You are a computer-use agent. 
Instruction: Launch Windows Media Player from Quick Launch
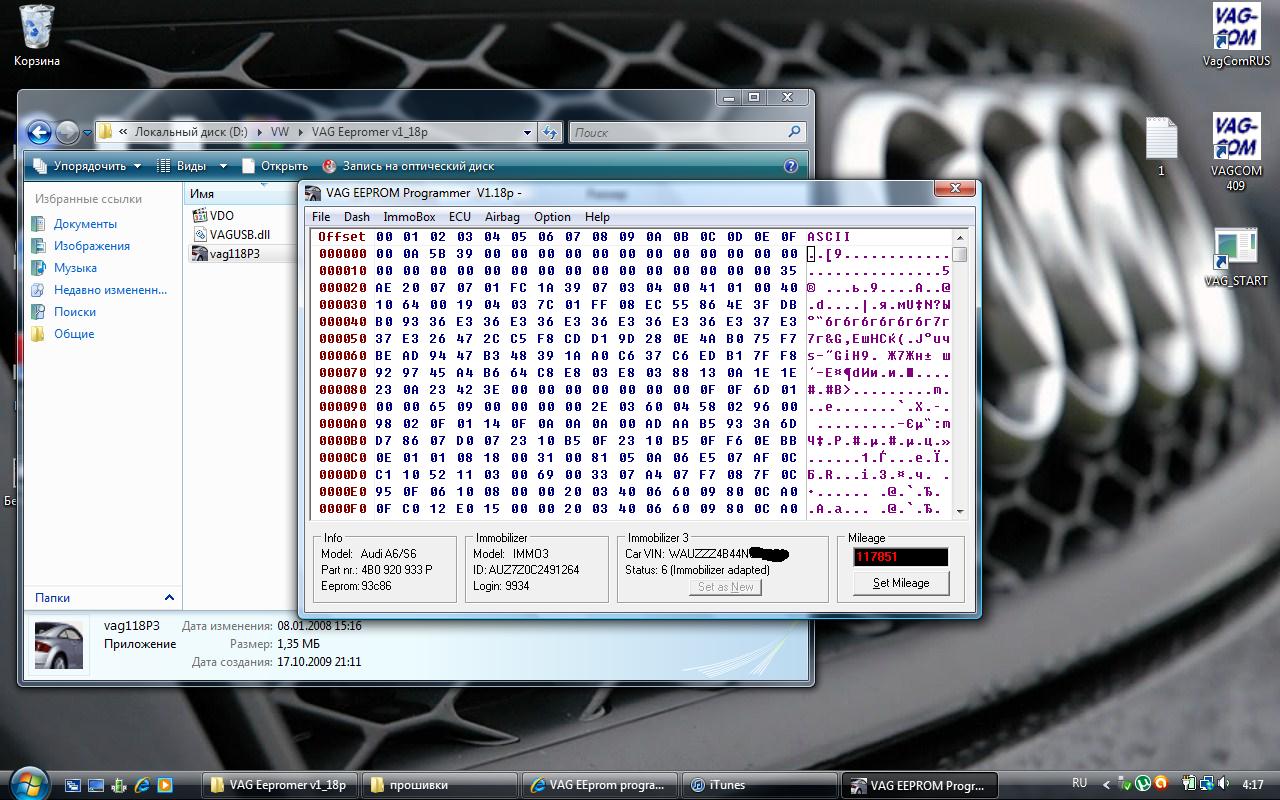click(165, 785)
